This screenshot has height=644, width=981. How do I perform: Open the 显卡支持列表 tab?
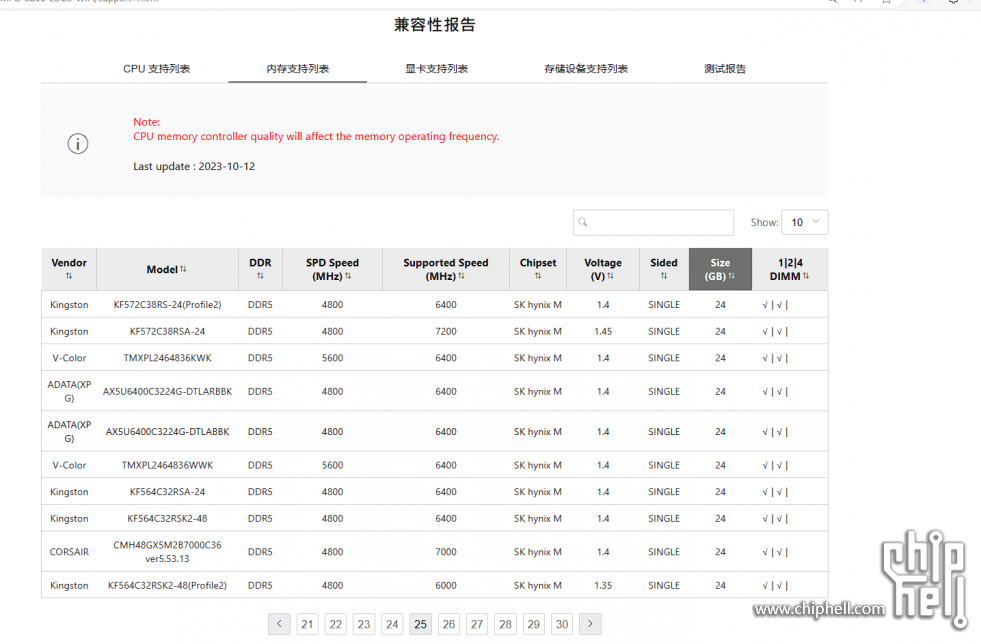[x=437, y=69]
